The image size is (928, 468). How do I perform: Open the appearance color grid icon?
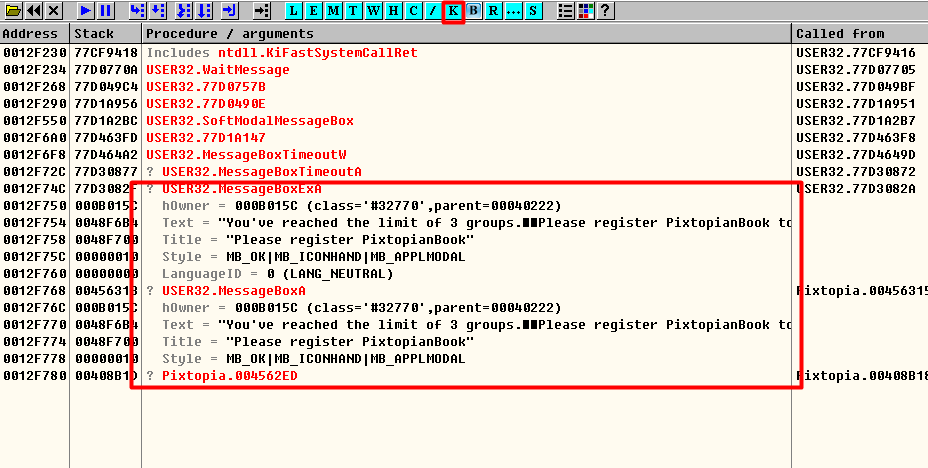pyautogui.click(x=586, y=11)
